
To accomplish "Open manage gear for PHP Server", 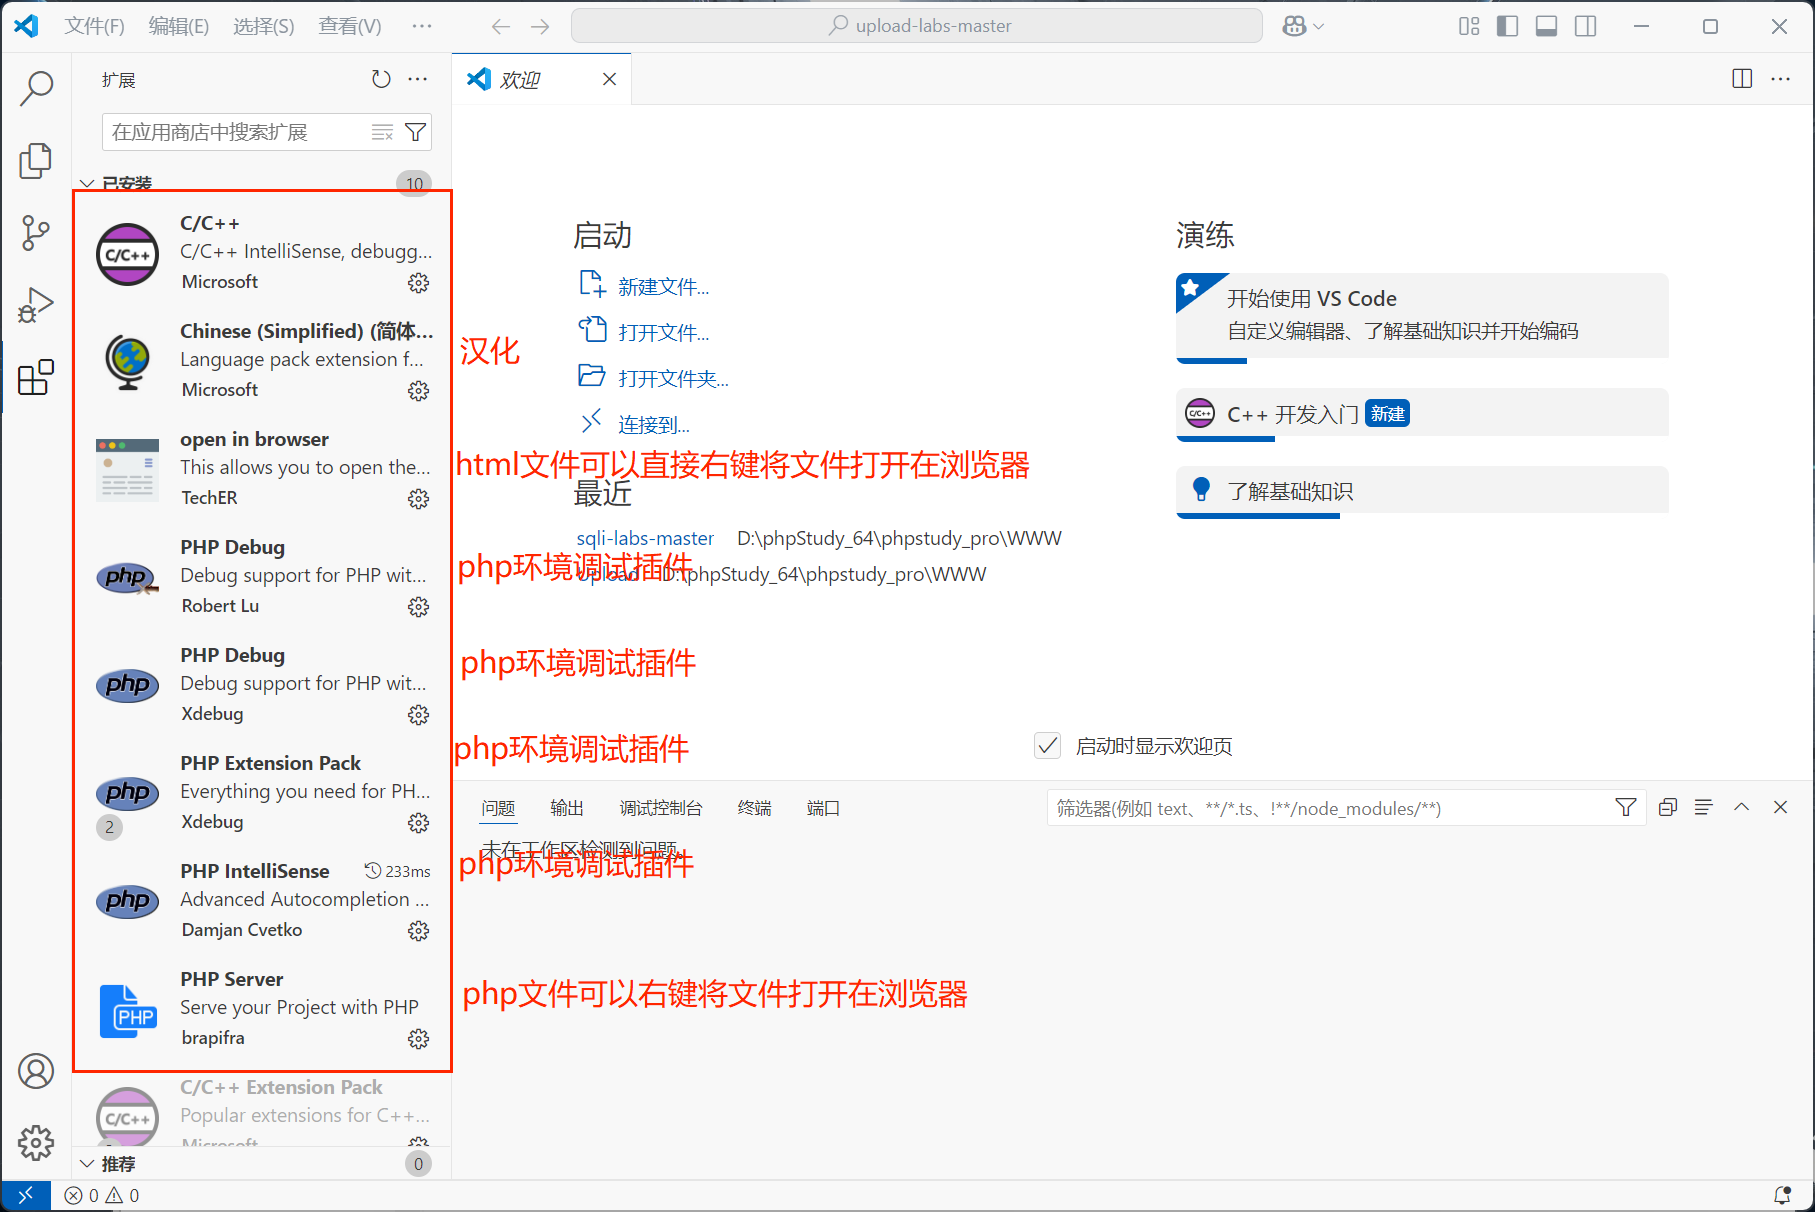I will coord(418,1039).
